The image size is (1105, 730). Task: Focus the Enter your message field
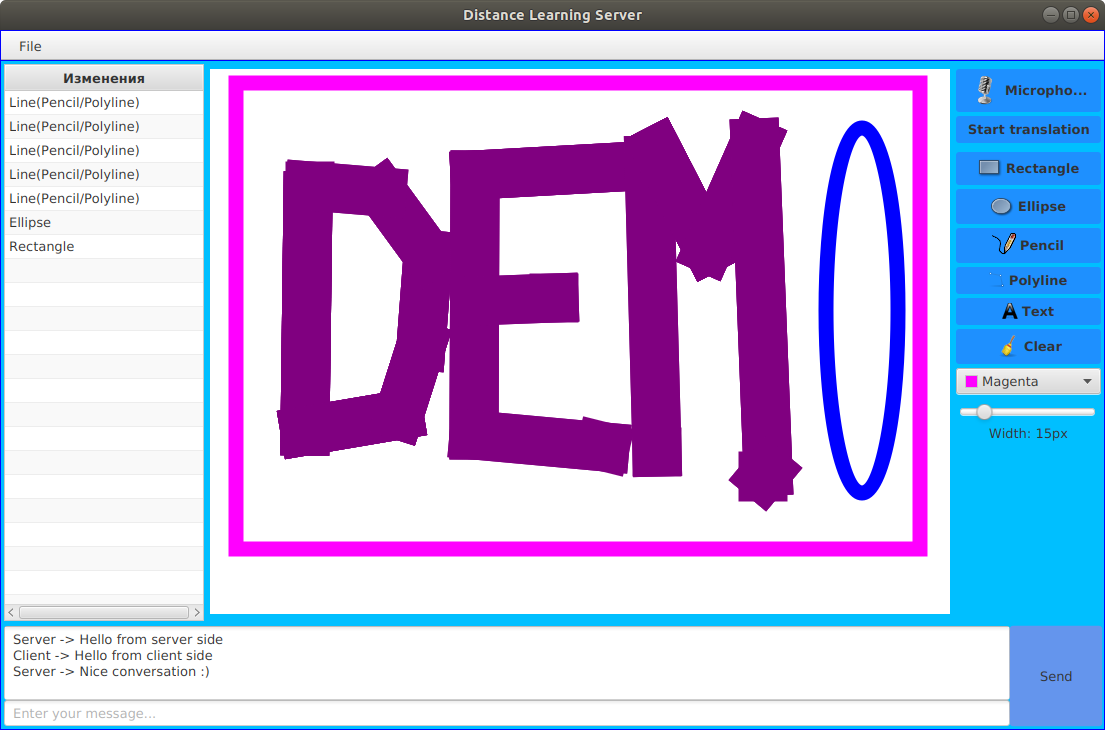tap(506, 713)
